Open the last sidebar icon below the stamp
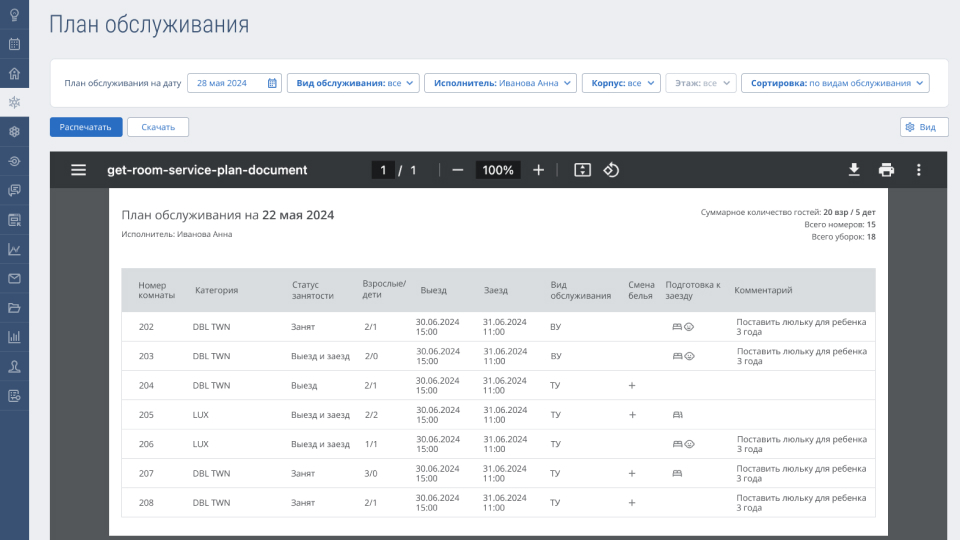Screen dimensions: 960x540 pyautogui.click(x=14, y=396)
